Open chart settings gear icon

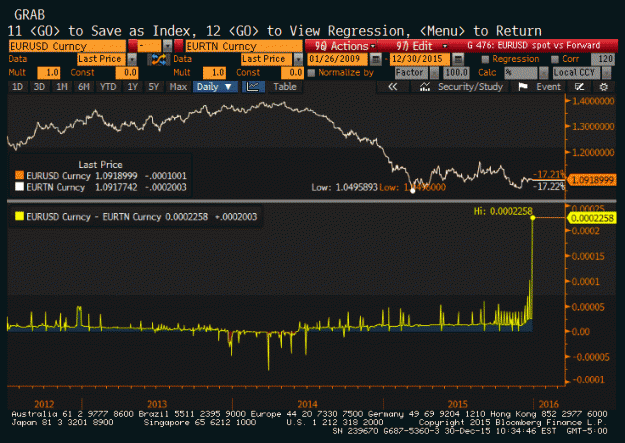coord(604,87)
